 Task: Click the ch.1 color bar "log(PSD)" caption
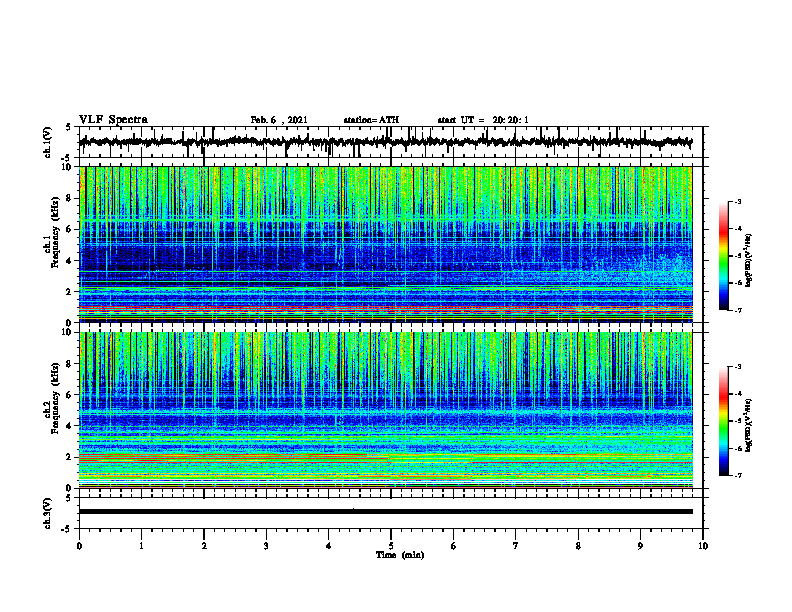(x=749, y=260)
